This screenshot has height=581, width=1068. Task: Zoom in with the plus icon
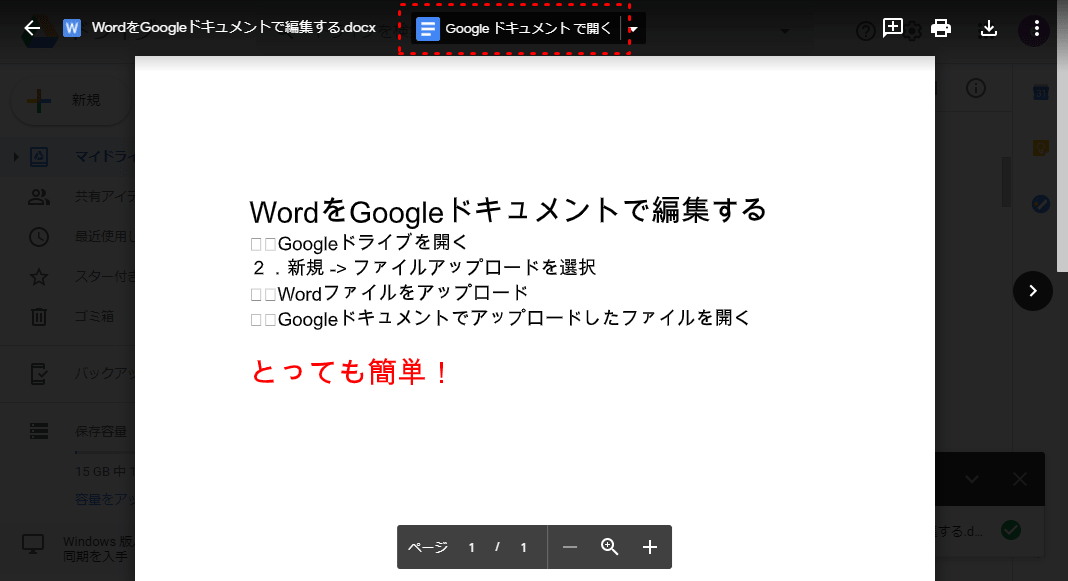pos(650,547)
